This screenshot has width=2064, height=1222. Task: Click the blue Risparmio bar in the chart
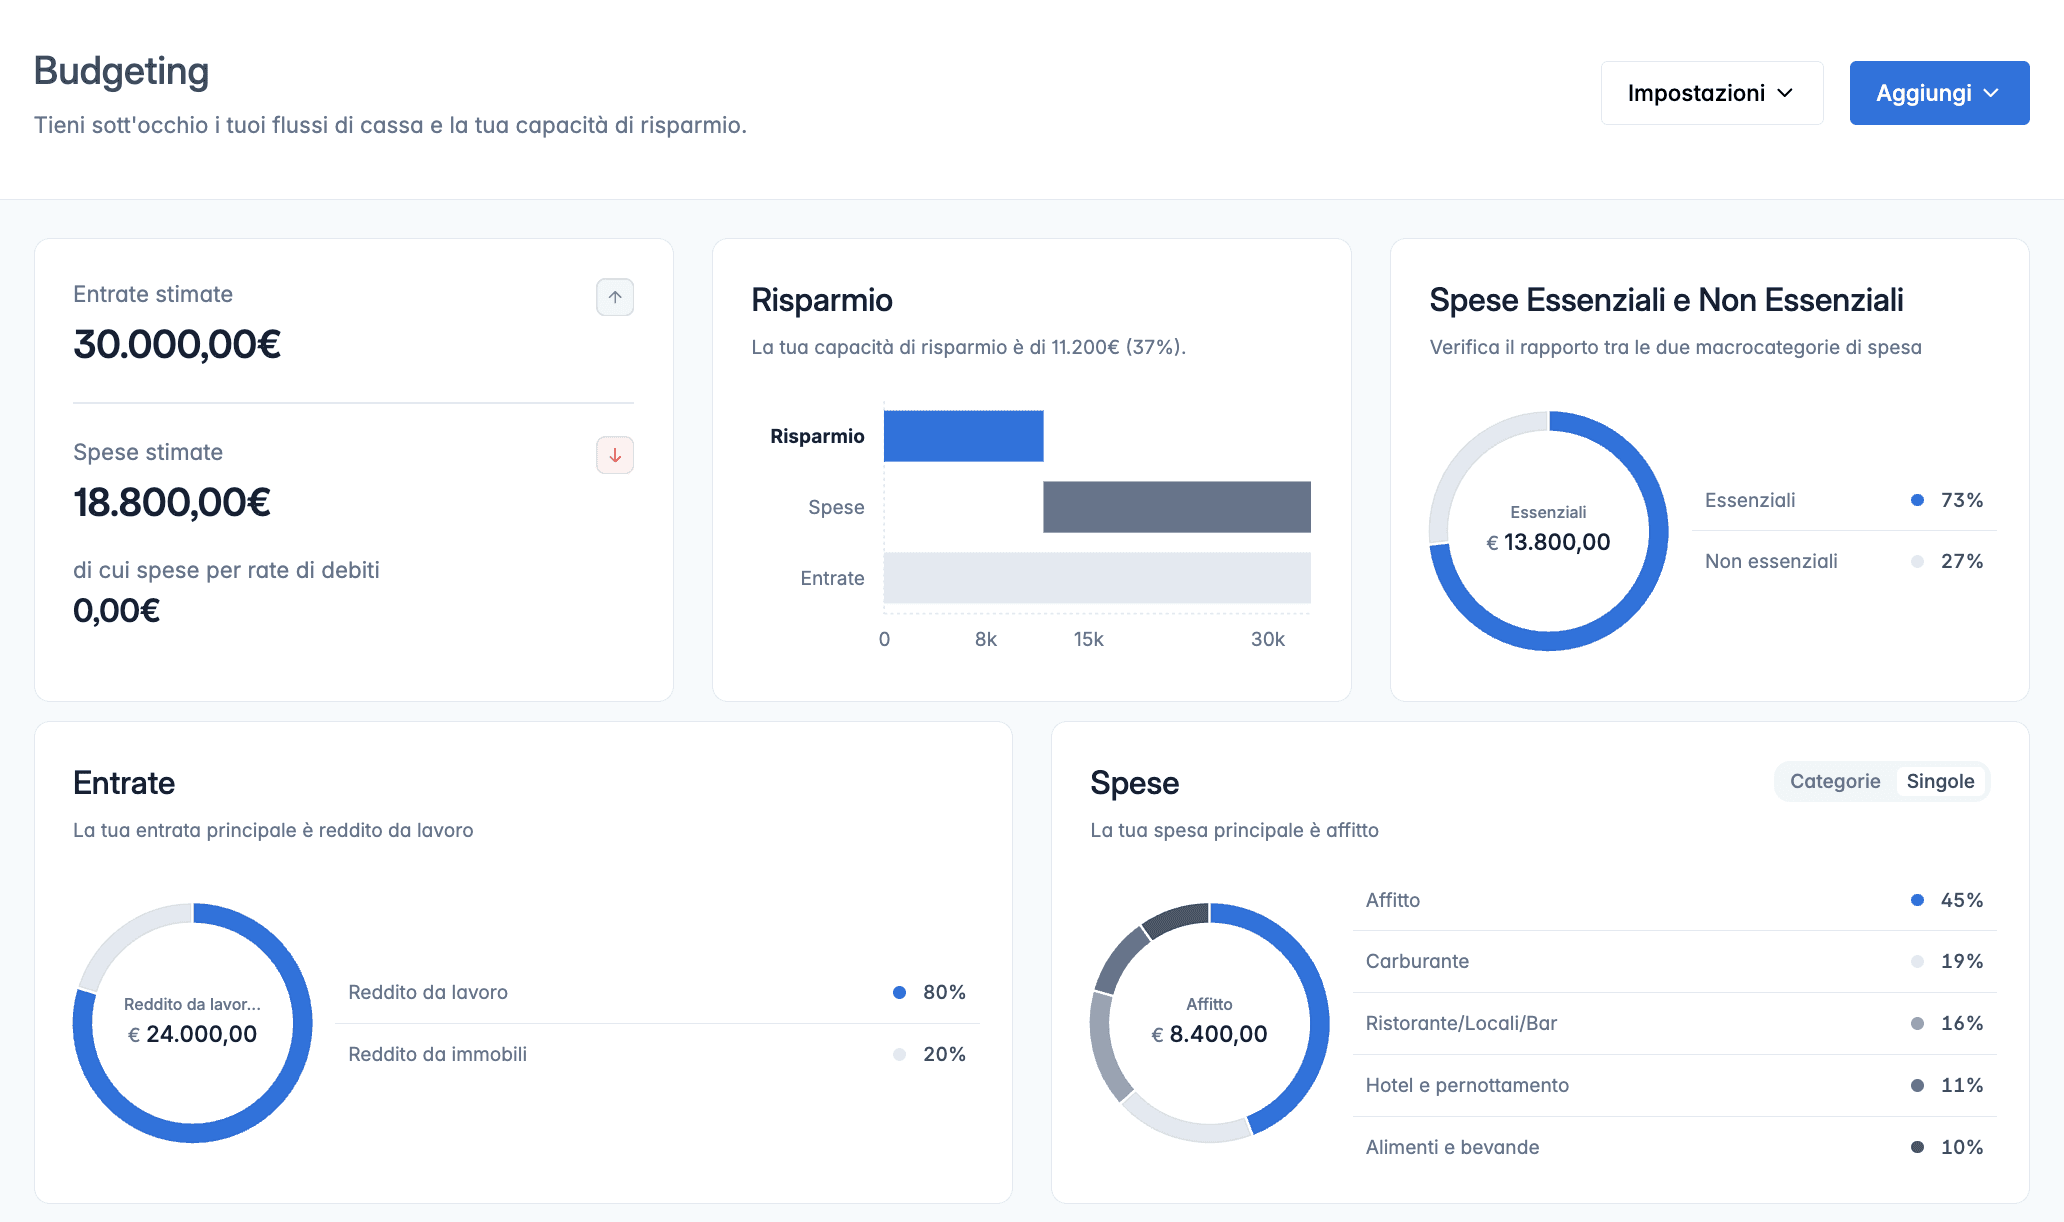pos(964,436)
